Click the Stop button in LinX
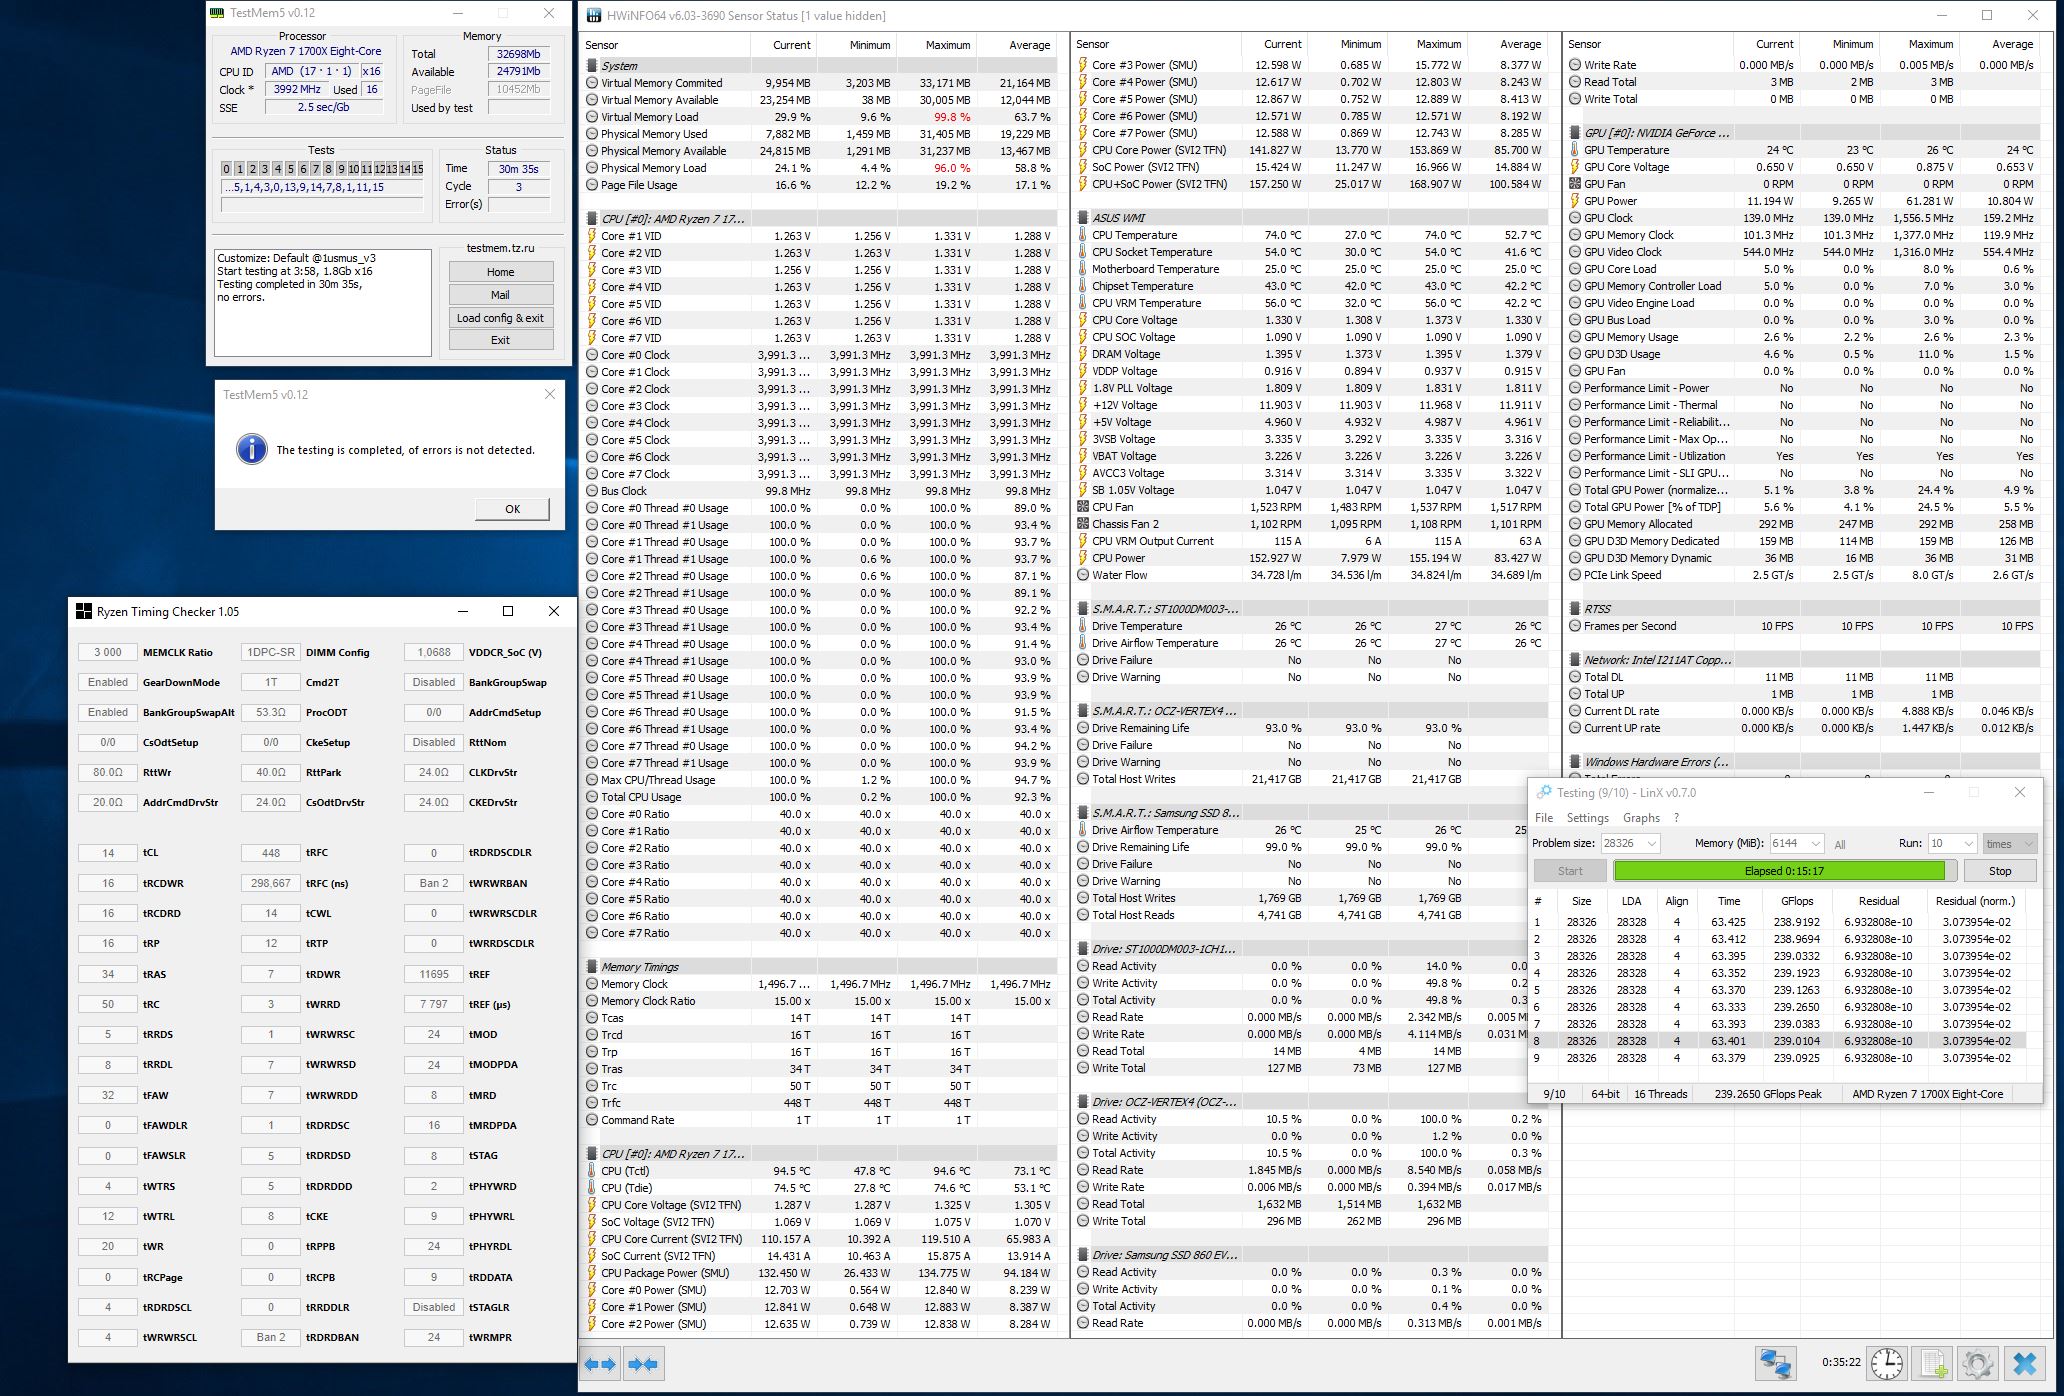This screenshot has height=1396, width=2064. click(x=1999, y=871)
